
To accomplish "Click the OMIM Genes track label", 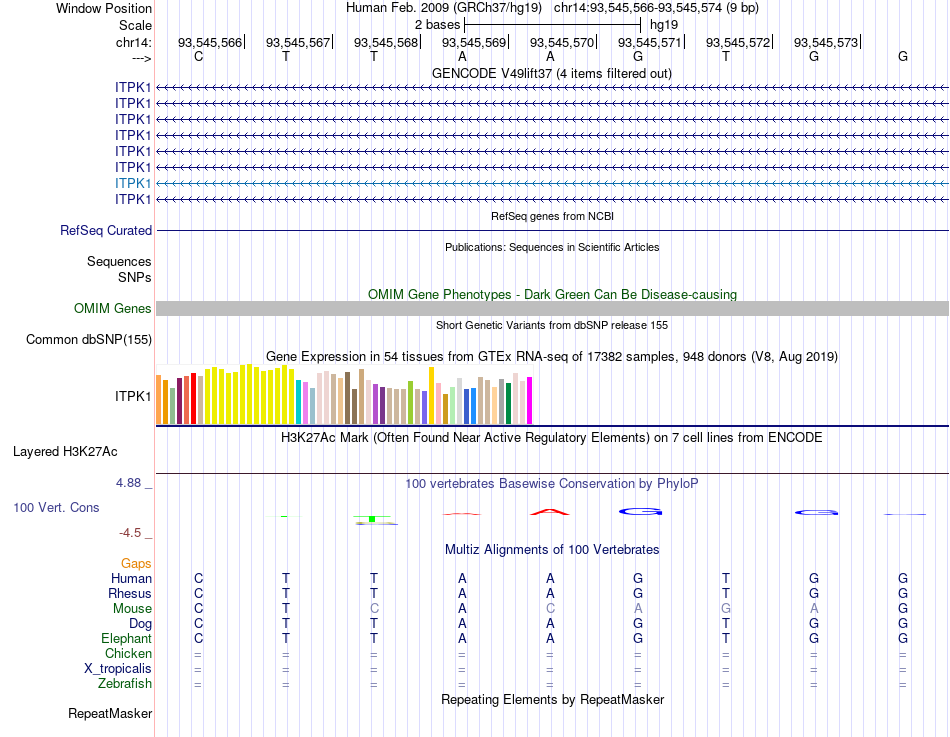I will click(113, 308).
